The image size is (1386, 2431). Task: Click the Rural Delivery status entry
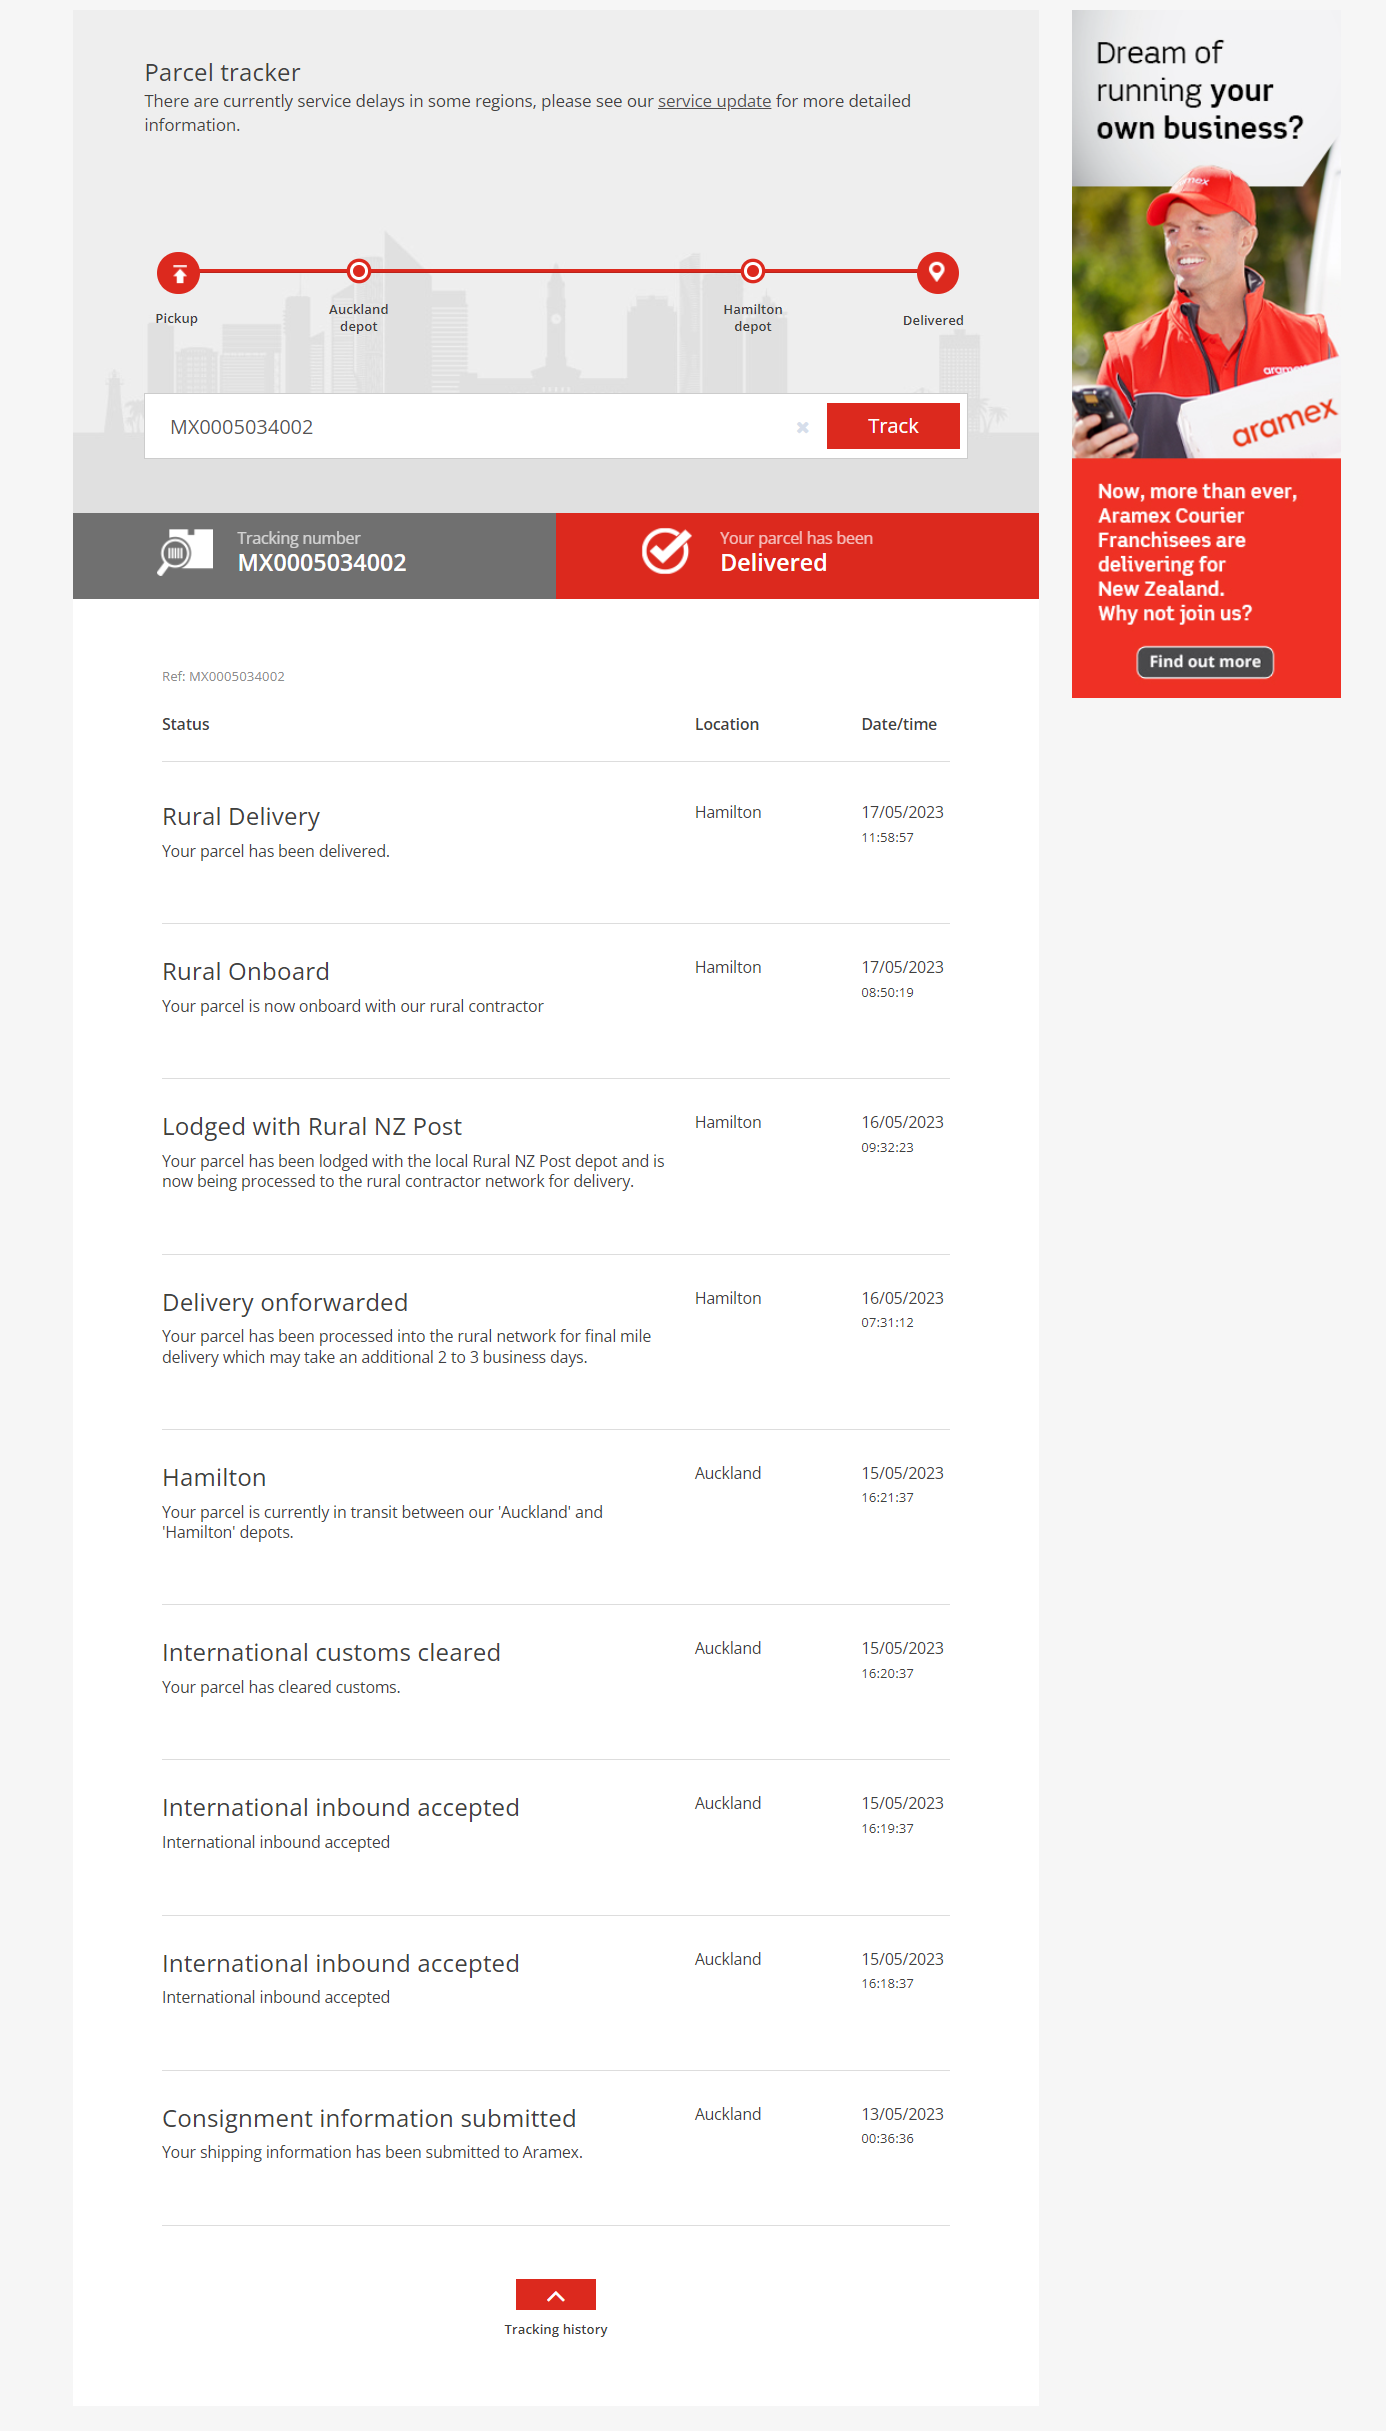[x=241, y=817]
